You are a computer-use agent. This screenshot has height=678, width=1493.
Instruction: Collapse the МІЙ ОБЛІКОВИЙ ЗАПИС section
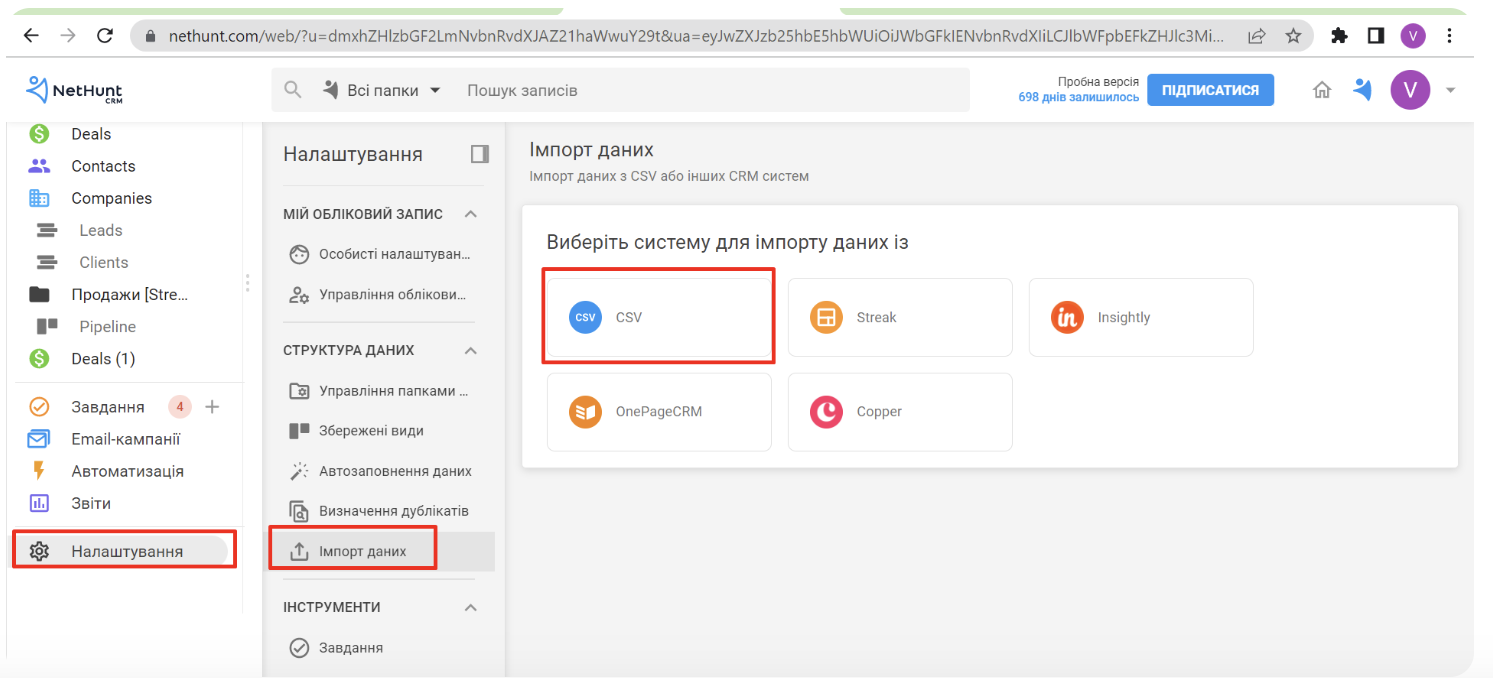[471, 214]
